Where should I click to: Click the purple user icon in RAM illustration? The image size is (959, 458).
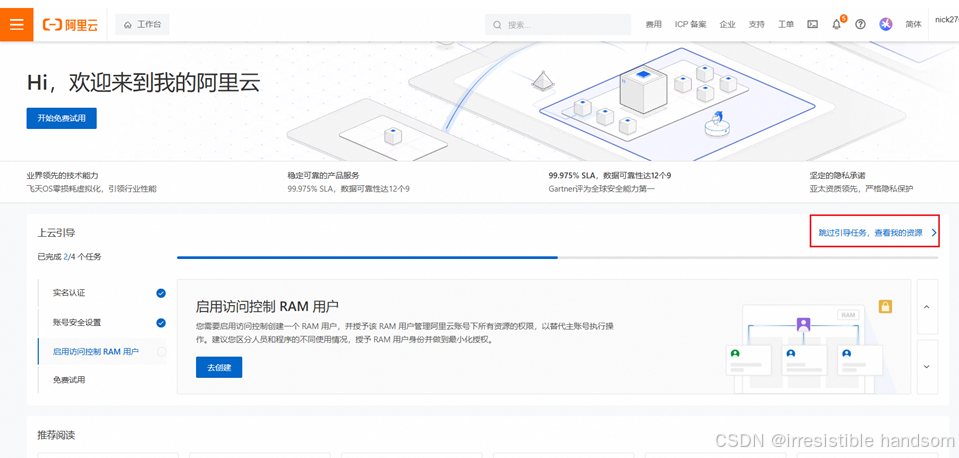[803, 324]
